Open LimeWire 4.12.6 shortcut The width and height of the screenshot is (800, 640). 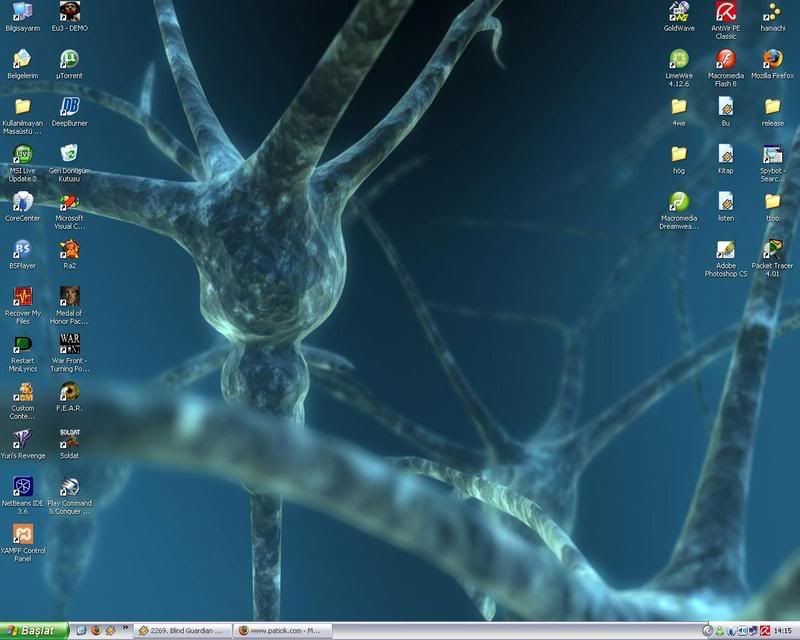pos(679,68)
